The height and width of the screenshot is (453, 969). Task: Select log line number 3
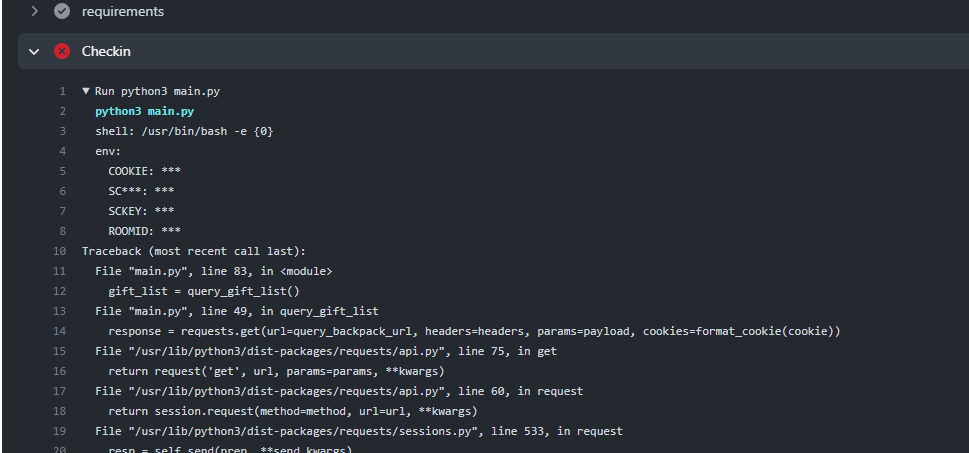[x=62, y=132]
